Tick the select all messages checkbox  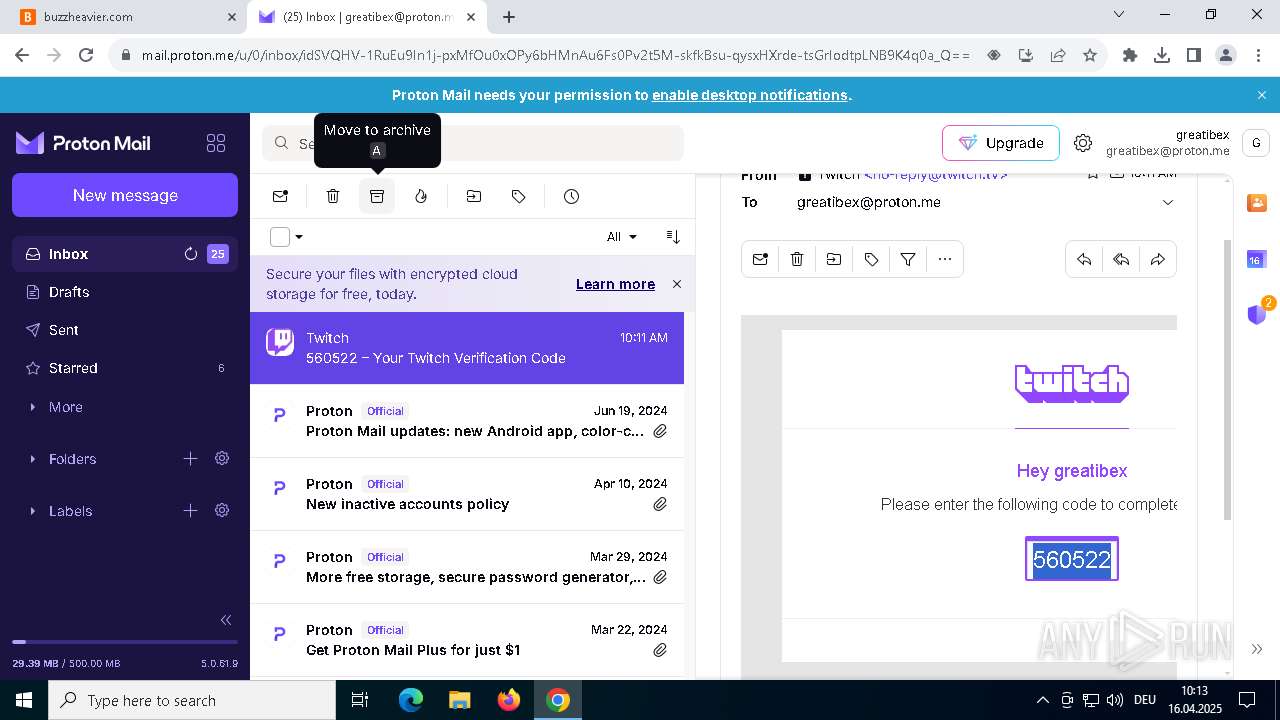click(280, 237)
